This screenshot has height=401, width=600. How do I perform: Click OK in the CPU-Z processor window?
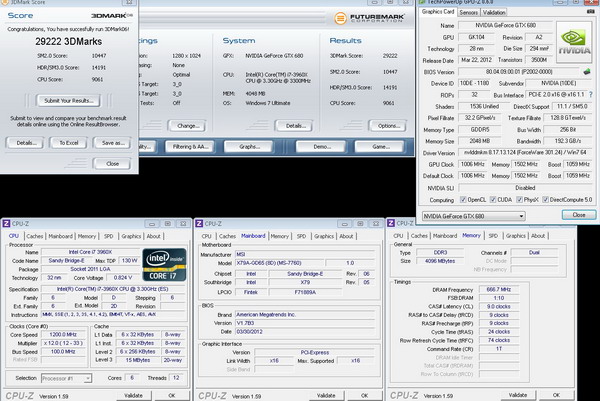(x=171, y=396)
